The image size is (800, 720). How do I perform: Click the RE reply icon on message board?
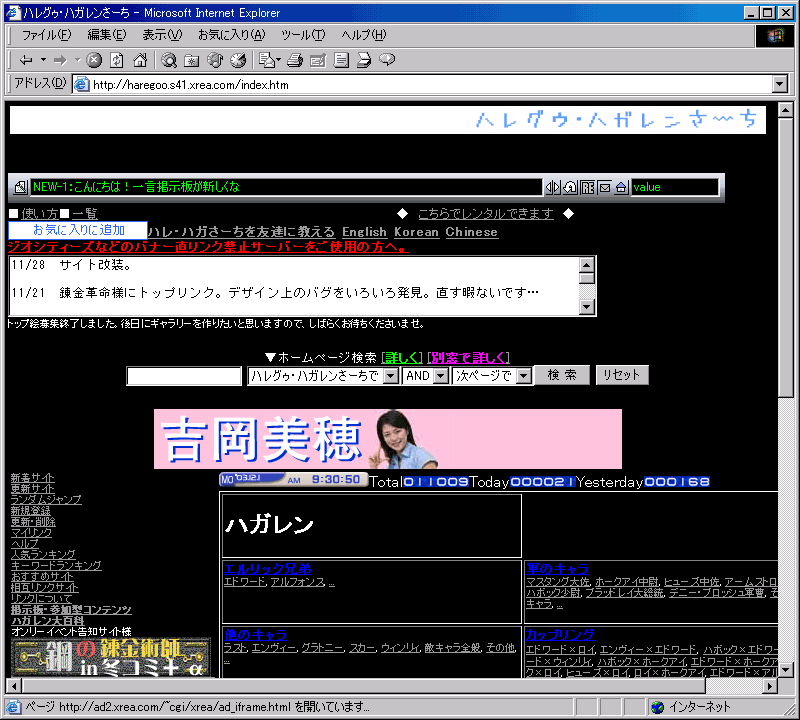point(587,187)
